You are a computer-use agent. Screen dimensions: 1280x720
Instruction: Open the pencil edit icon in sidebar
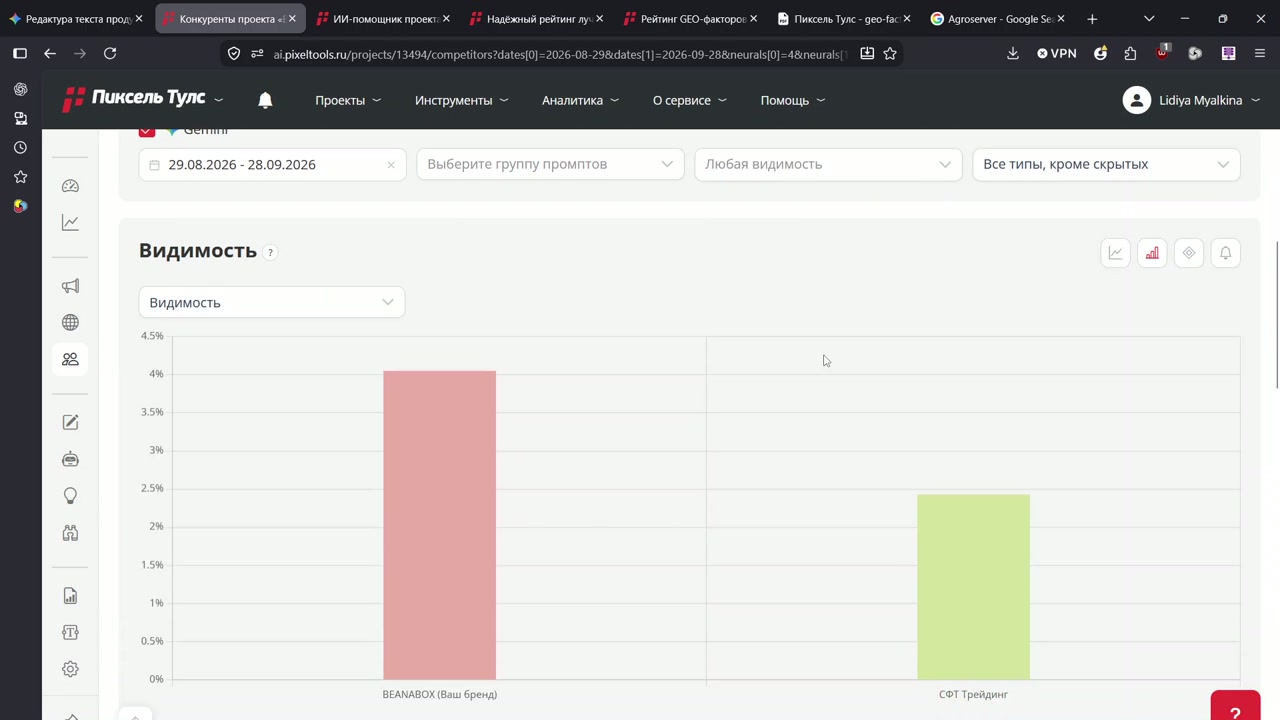(x=70, y=423)
